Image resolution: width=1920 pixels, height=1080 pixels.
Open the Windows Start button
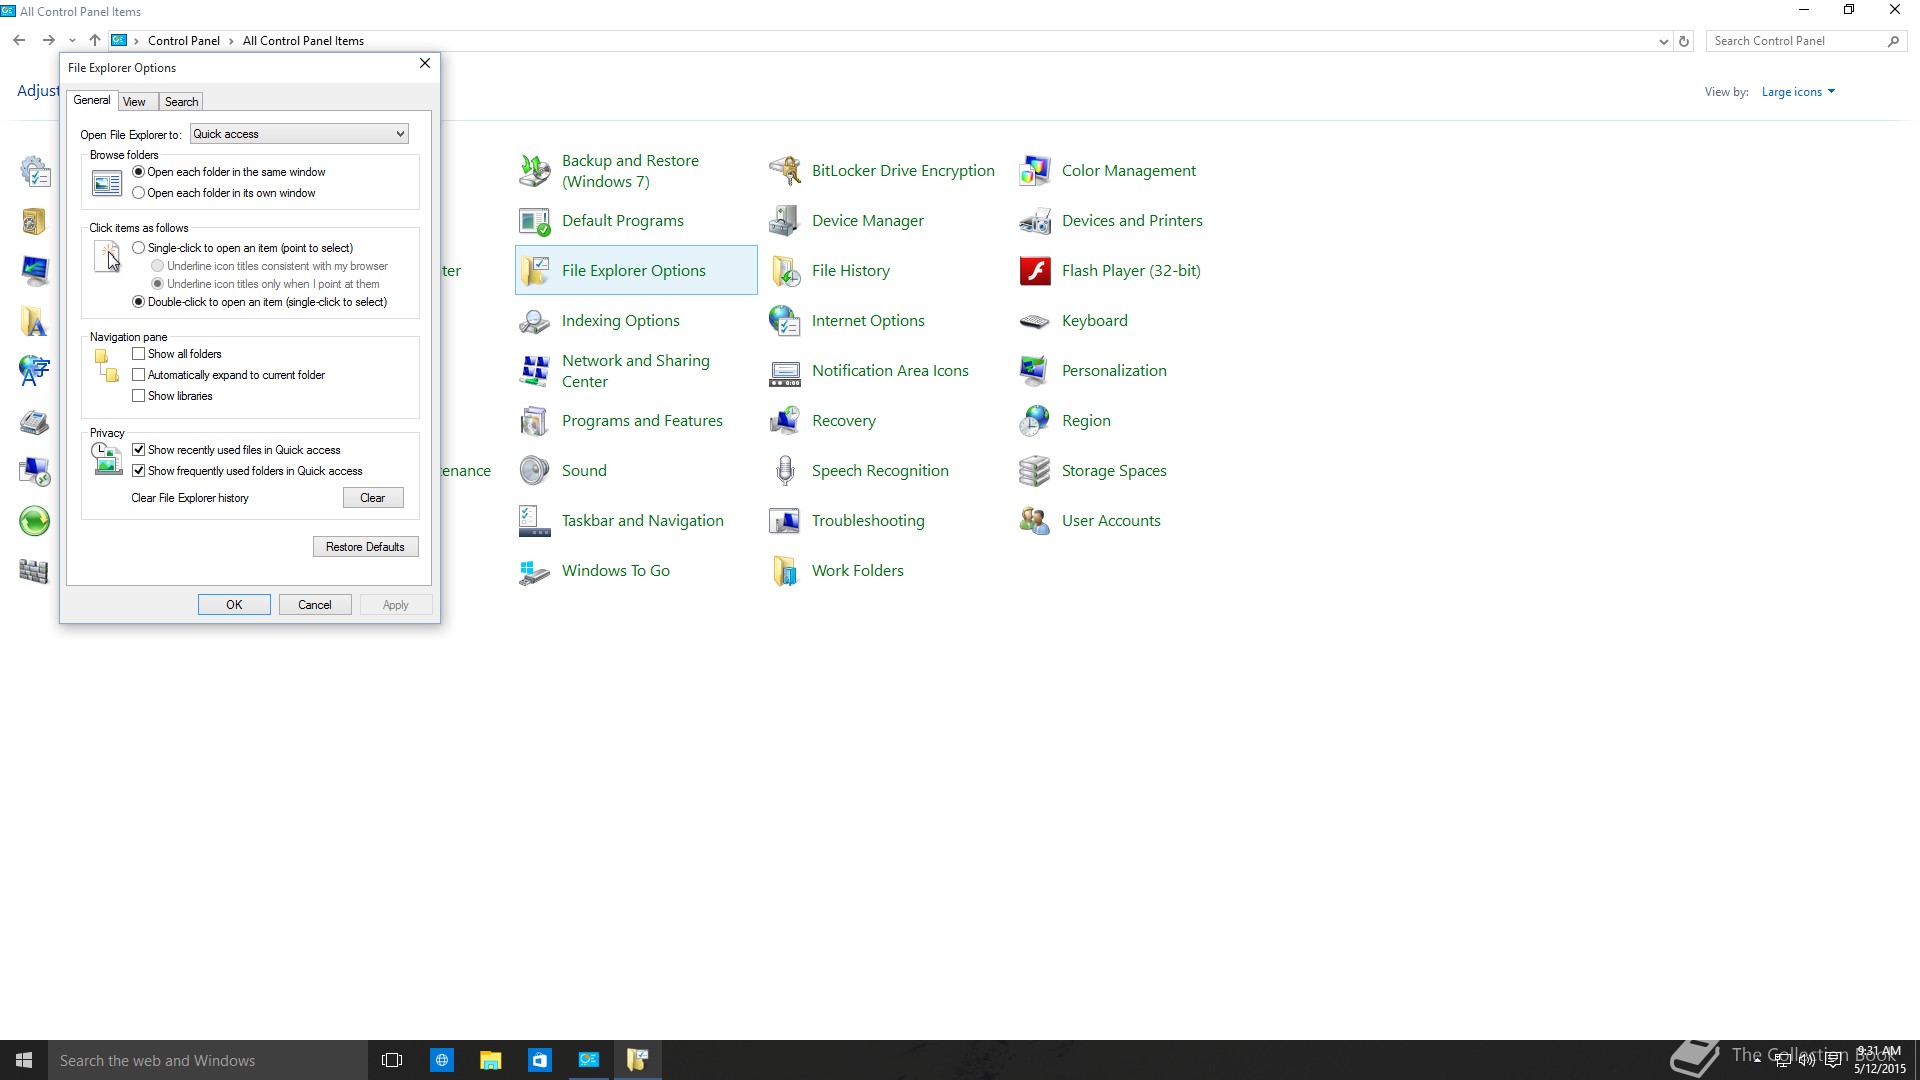(24, 1060)
